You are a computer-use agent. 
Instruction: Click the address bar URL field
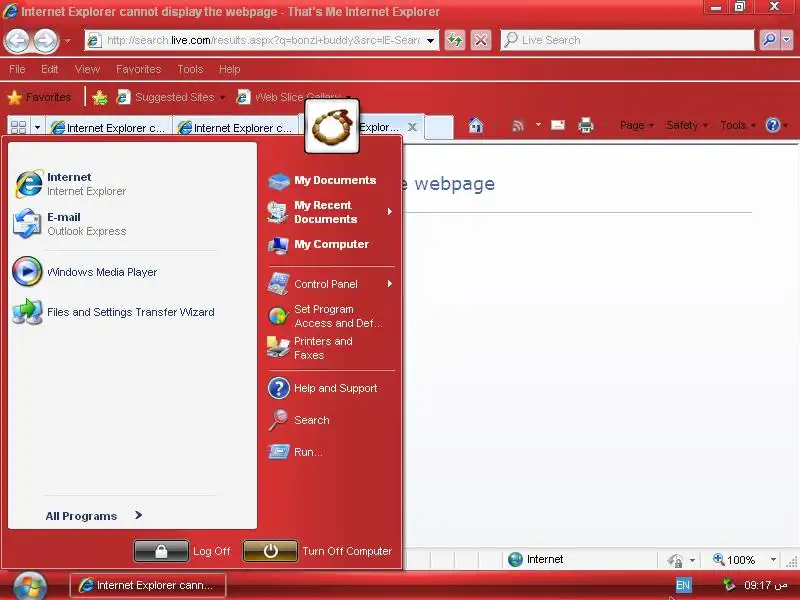[263, 40]
